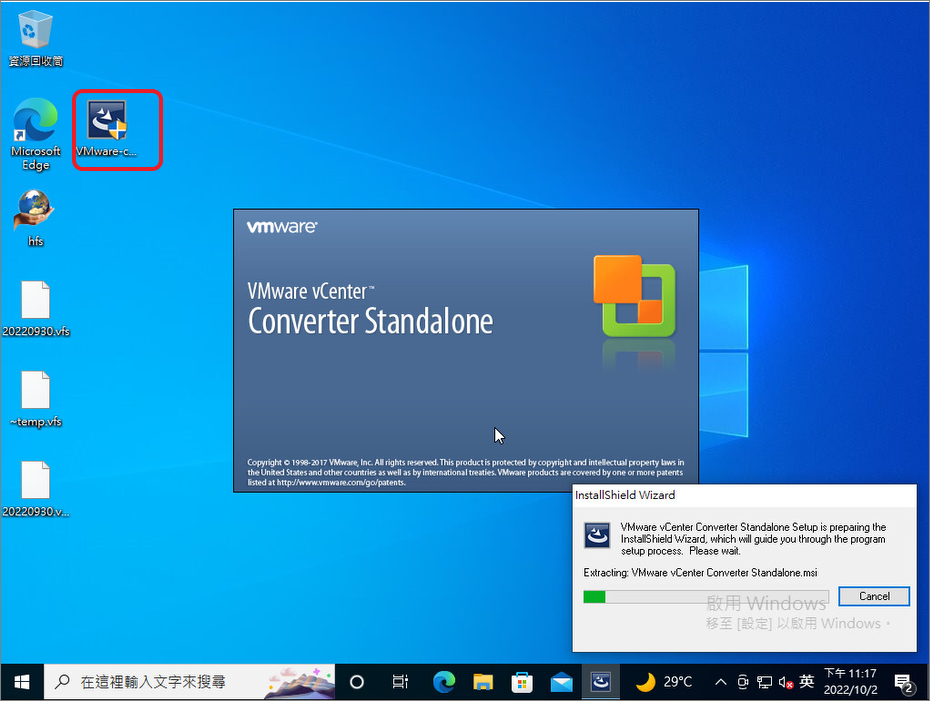
Task: Open the Windows Start menu
Action: [x=22, y=682]
